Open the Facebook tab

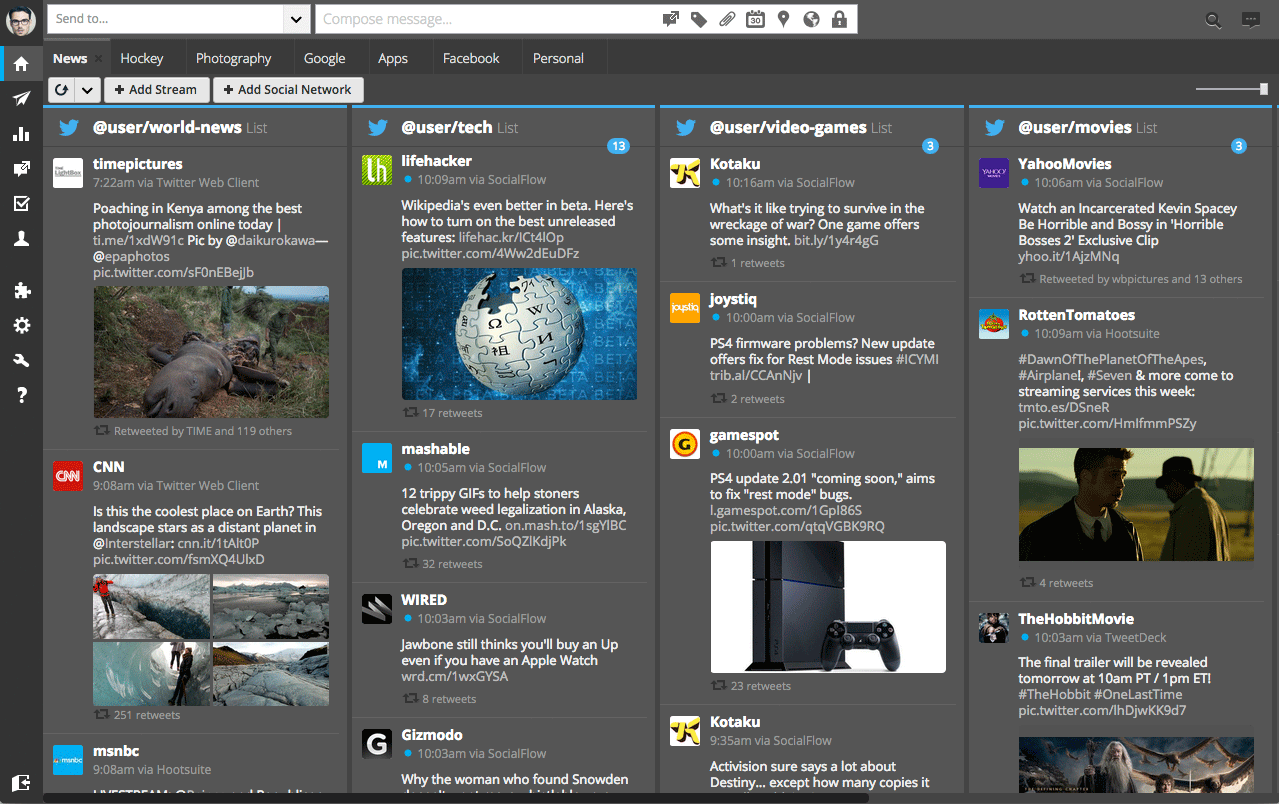[471, 57]
